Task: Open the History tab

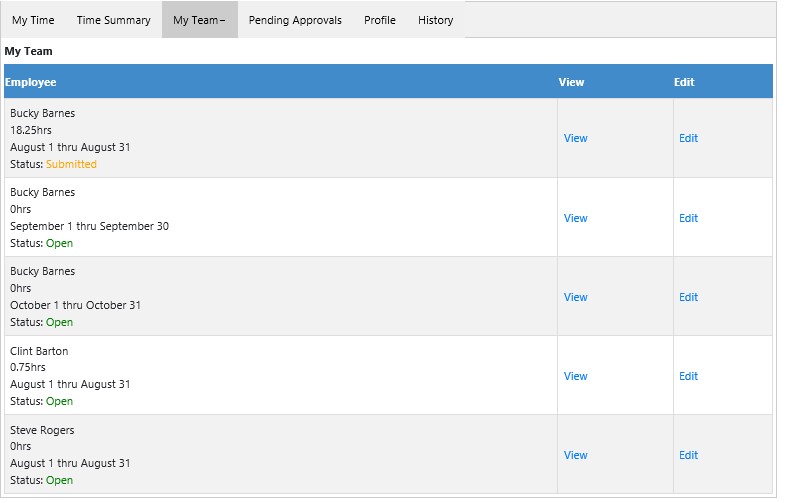Action: [x=435, y=20]
